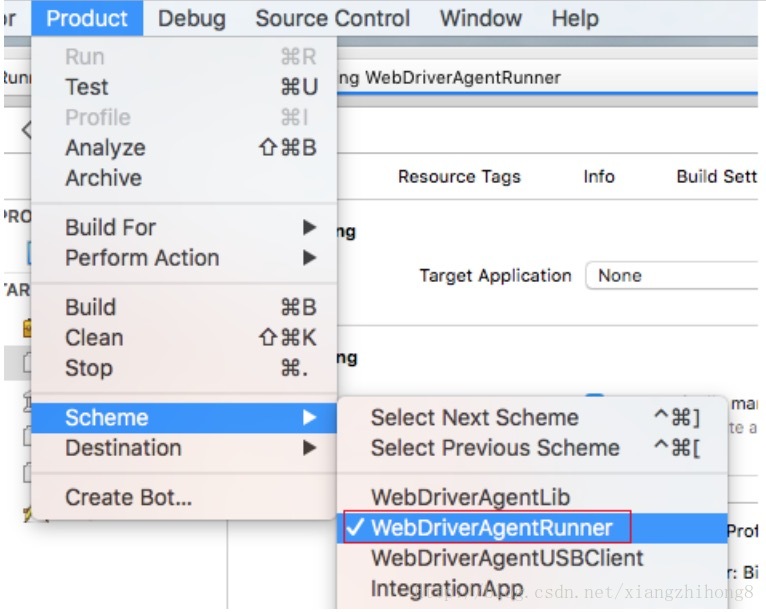Choose the Clean command
766x612 pixels.
point(94,338)
